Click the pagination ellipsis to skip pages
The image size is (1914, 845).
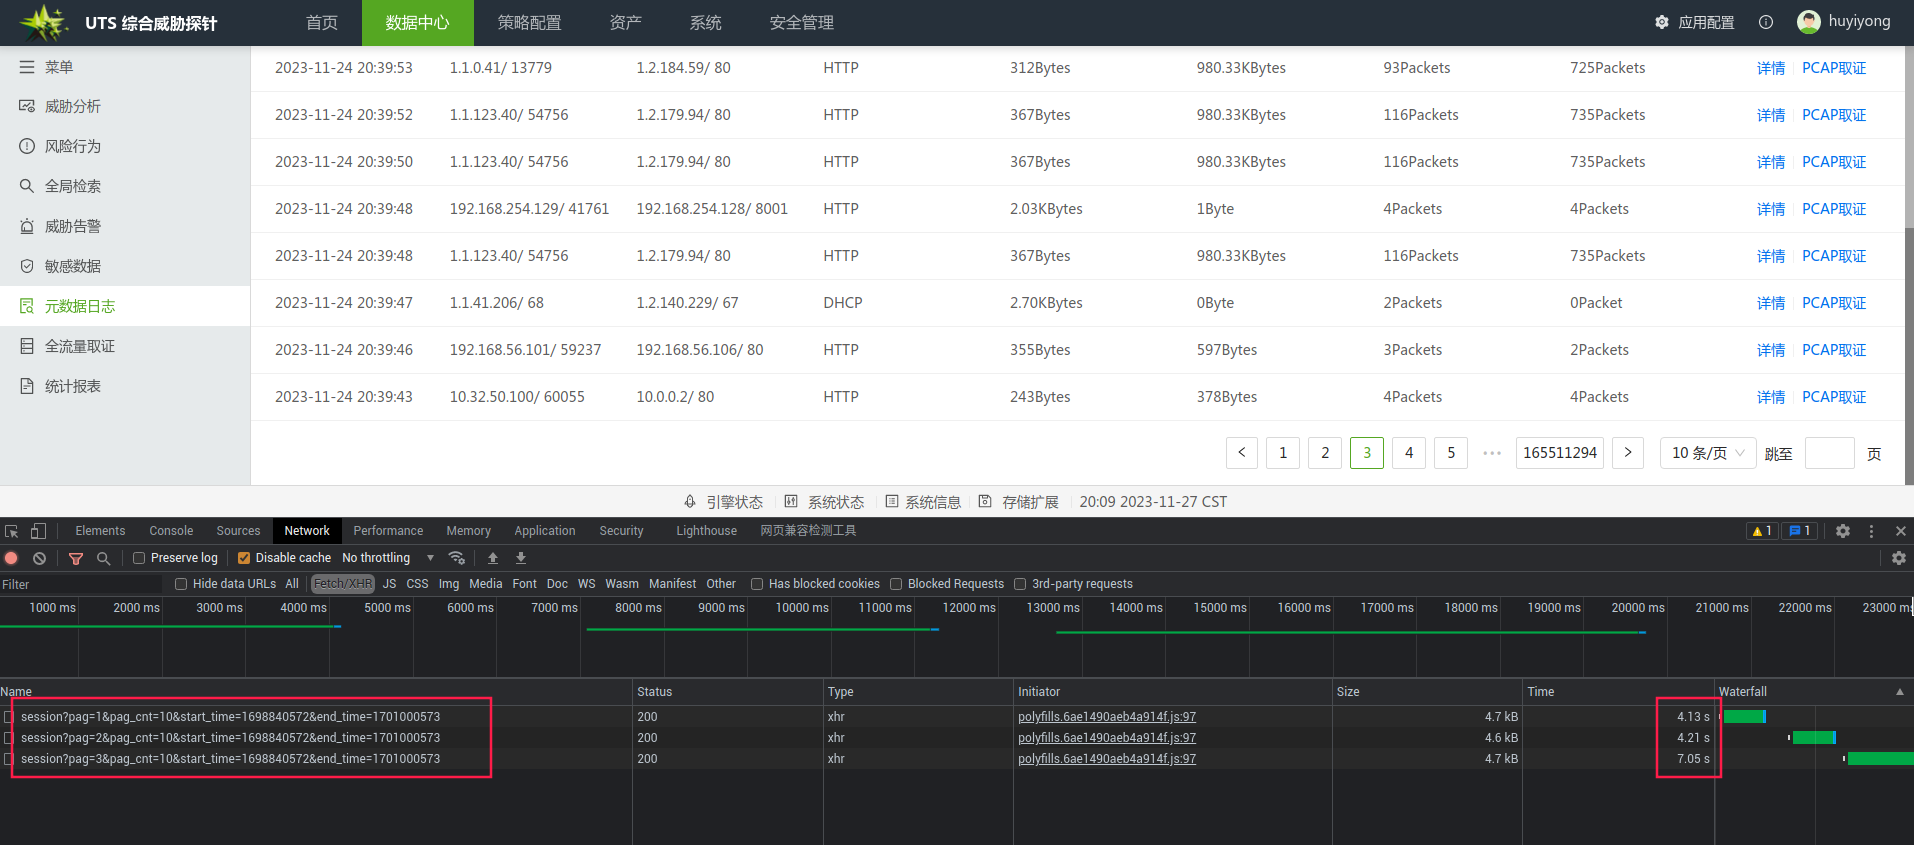(1492, 453)
